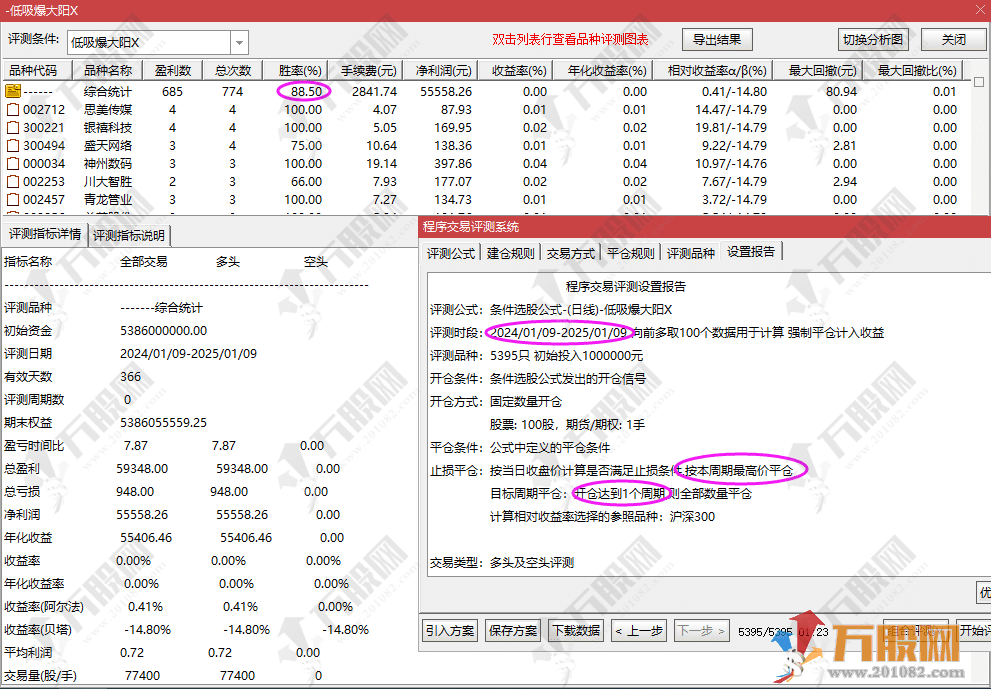Screen dimensions: 991x689
Task: Select the 川大智胜 row name
Action: click(107, 181)
